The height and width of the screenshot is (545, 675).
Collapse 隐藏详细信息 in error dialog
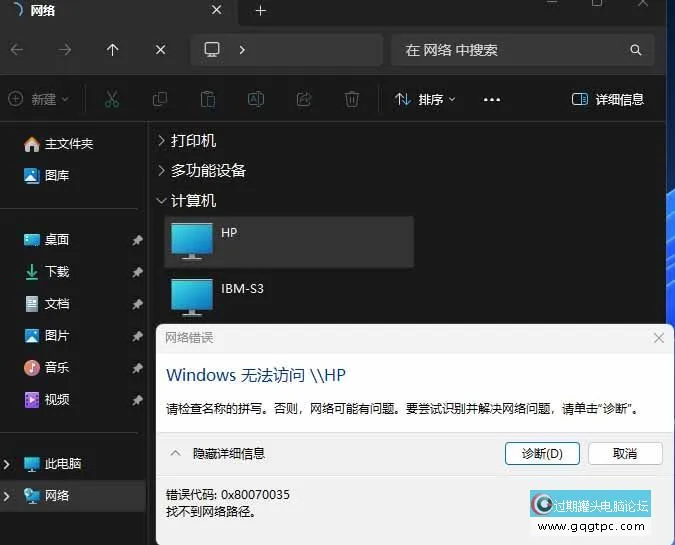[x=217, y=453]
